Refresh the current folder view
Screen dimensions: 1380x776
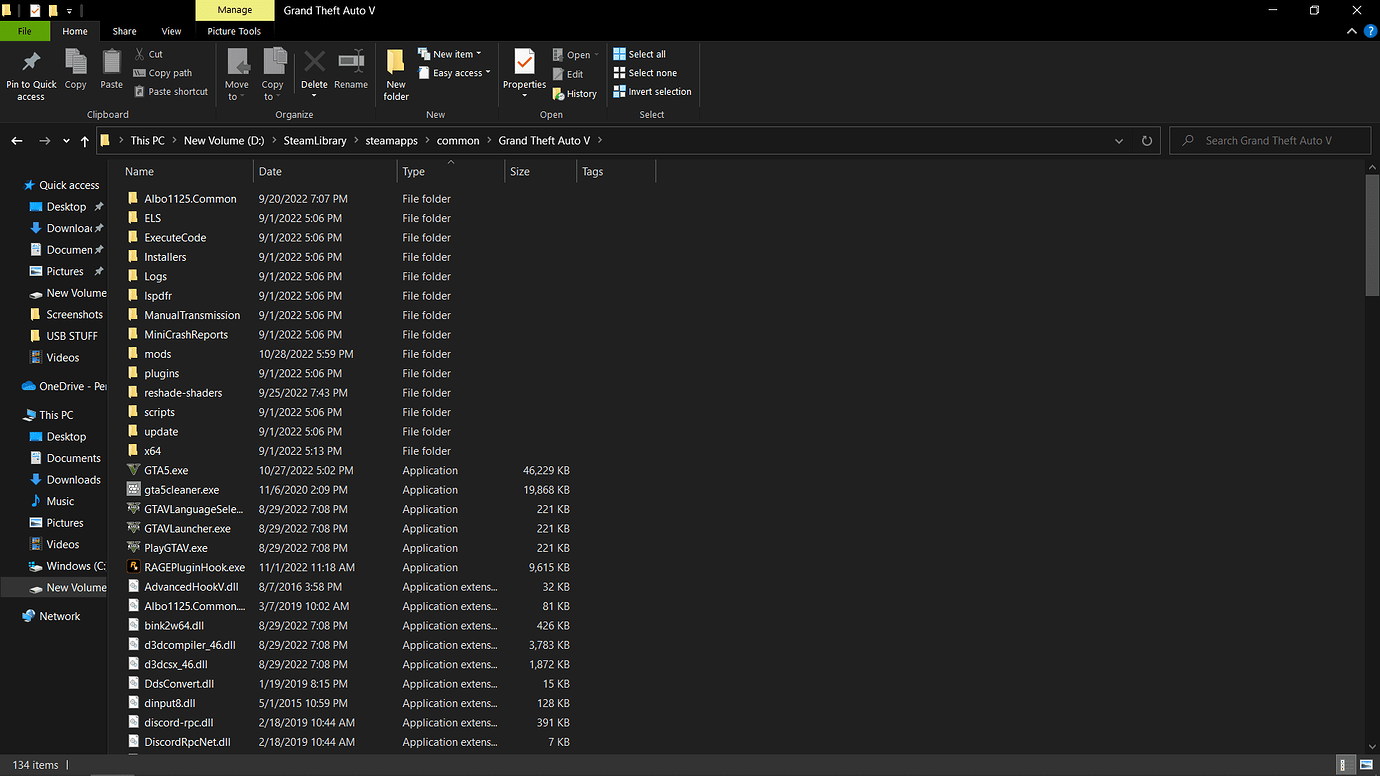coord(1147,141)
